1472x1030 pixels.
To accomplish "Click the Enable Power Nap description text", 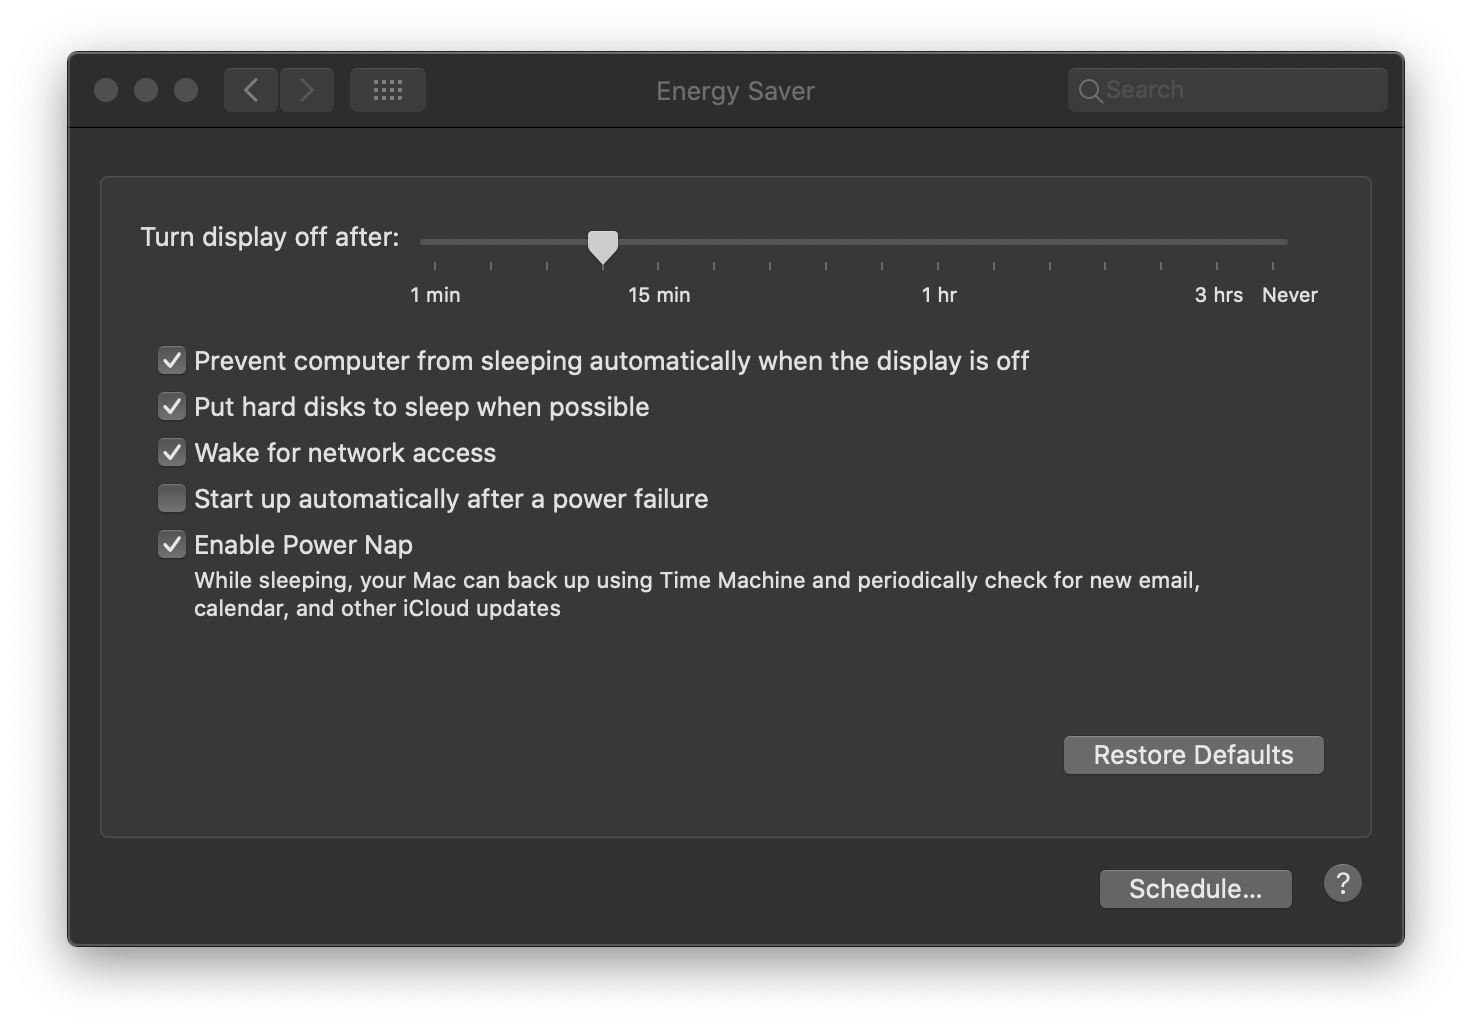I will point(696,593).
